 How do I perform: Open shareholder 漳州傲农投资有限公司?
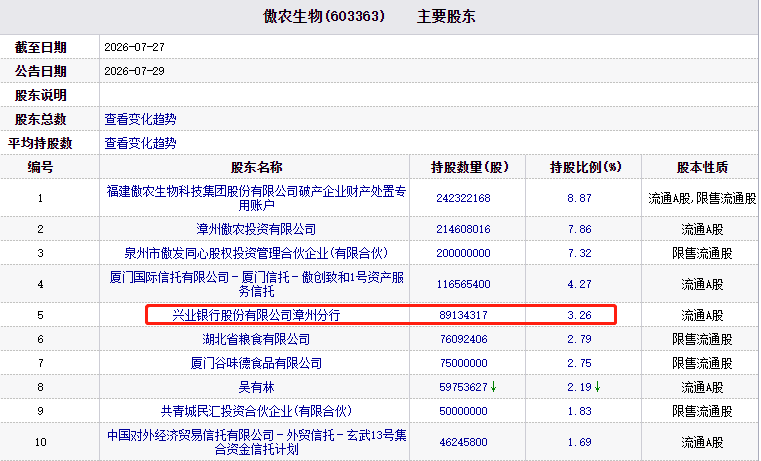point(256,229)
